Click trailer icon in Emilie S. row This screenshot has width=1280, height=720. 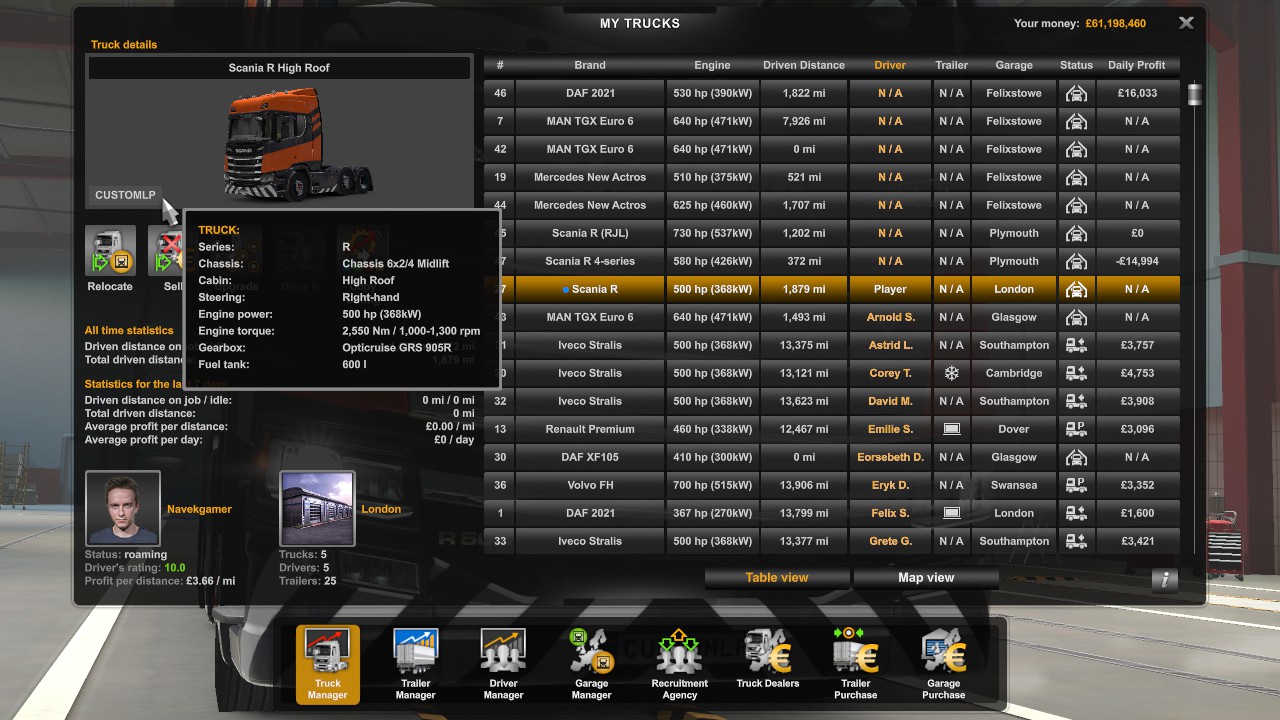coord(952,429)
